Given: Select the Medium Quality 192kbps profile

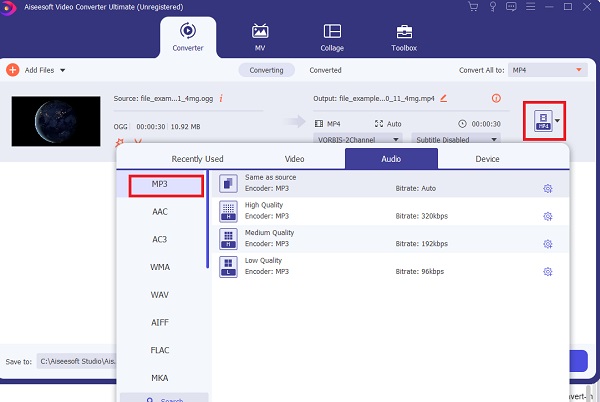Looking at the screenshot, I should click(390, 239).
